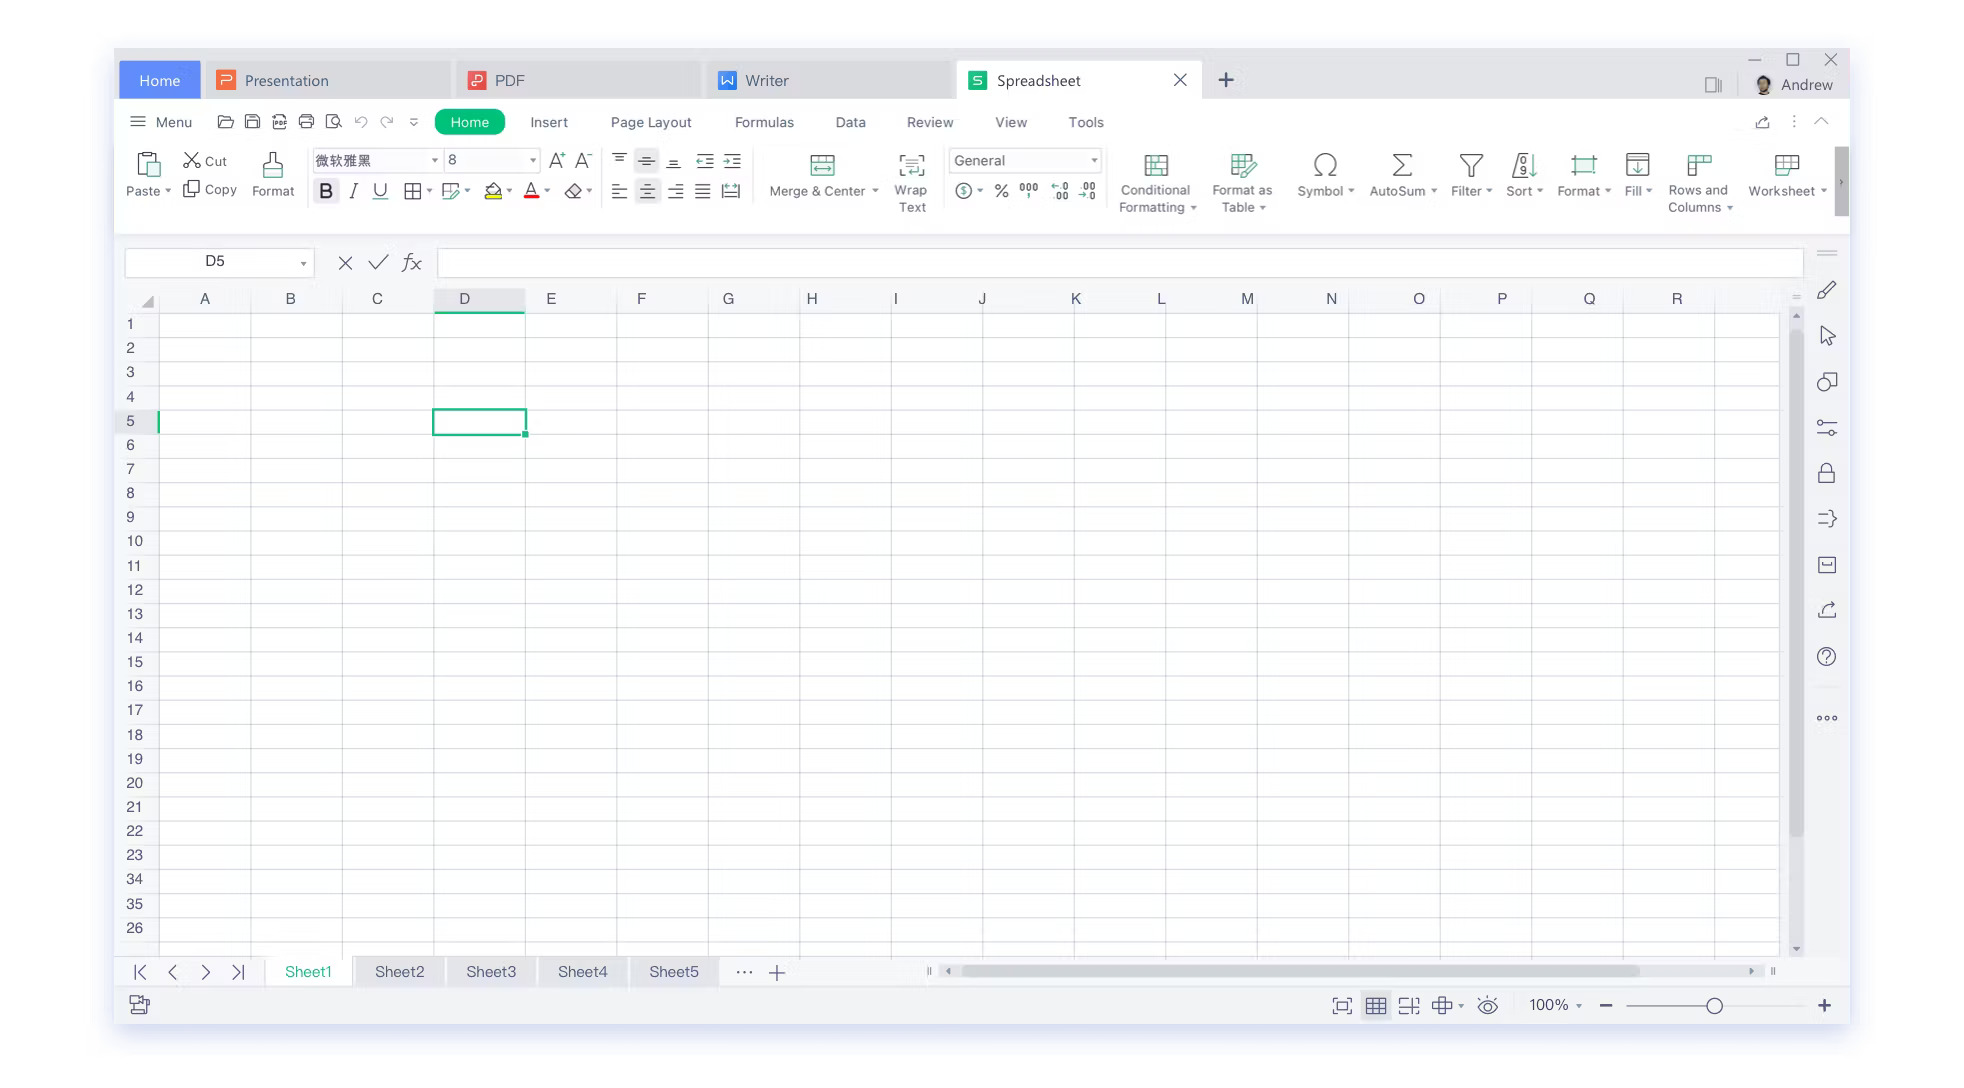Screen dimensions: 1964x1088
Task: Click the increase decimal places icon
Action: pyautogui.click(x=1060, y=190)
